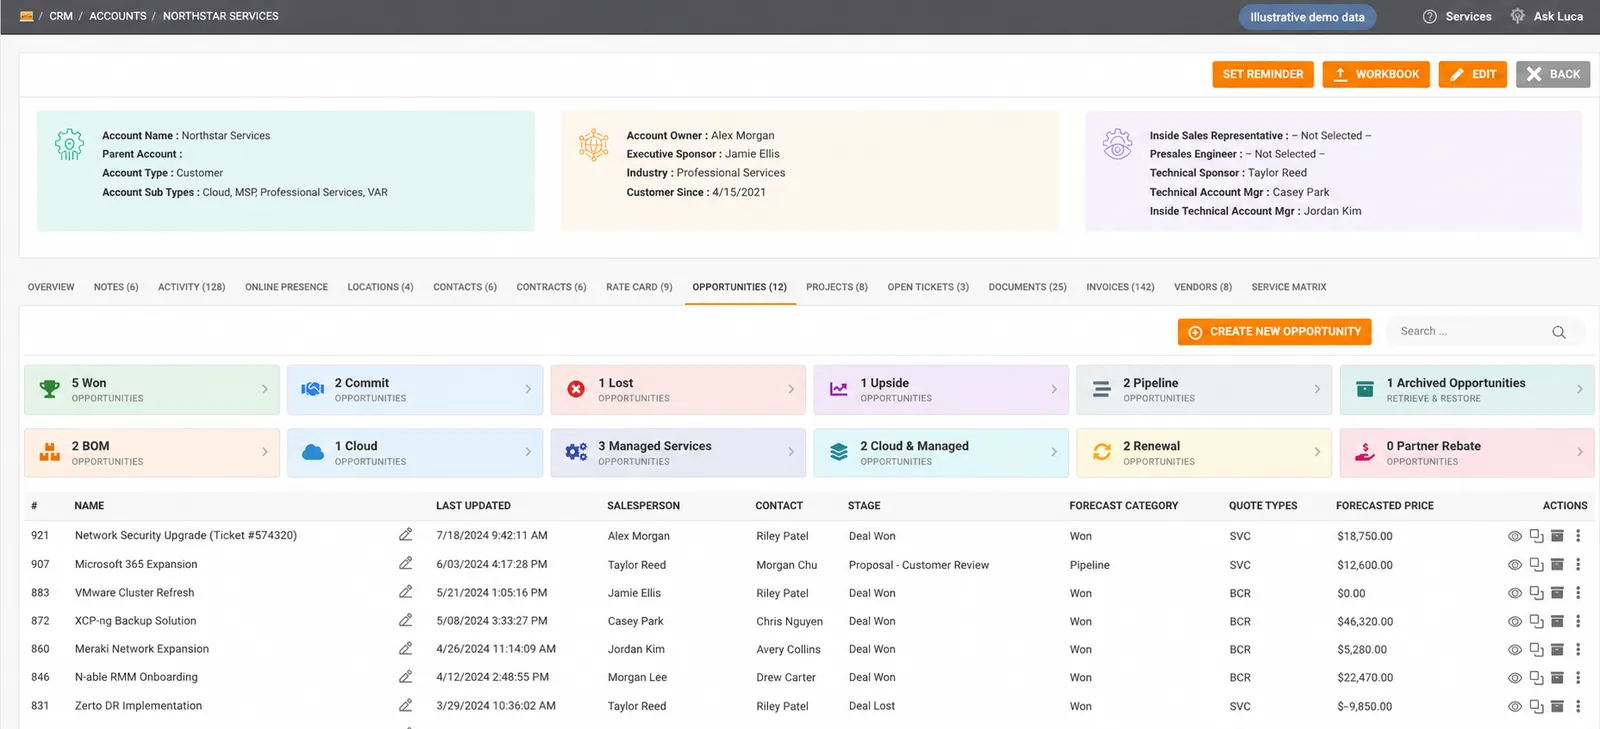This screenshot has height=729, width=1600.
Task: Open the kebab menu for Microsoft 365 Expansion
Action: pyautogui.click(x=1578, y=565)
